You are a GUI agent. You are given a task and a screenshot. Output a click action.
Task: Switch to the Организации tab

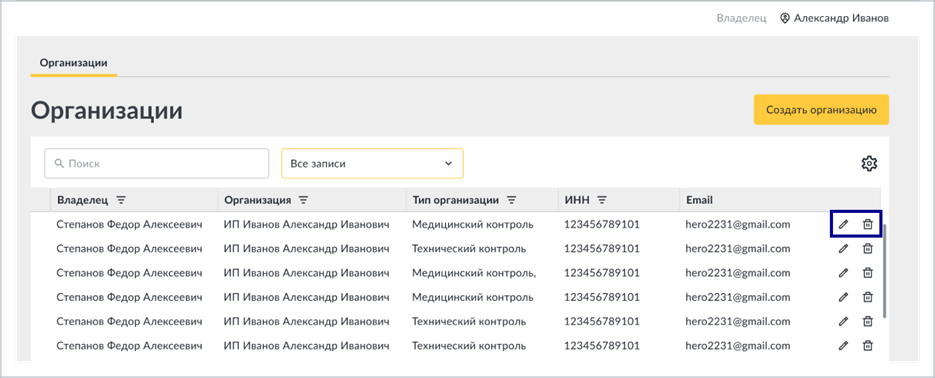coord(73,63)
